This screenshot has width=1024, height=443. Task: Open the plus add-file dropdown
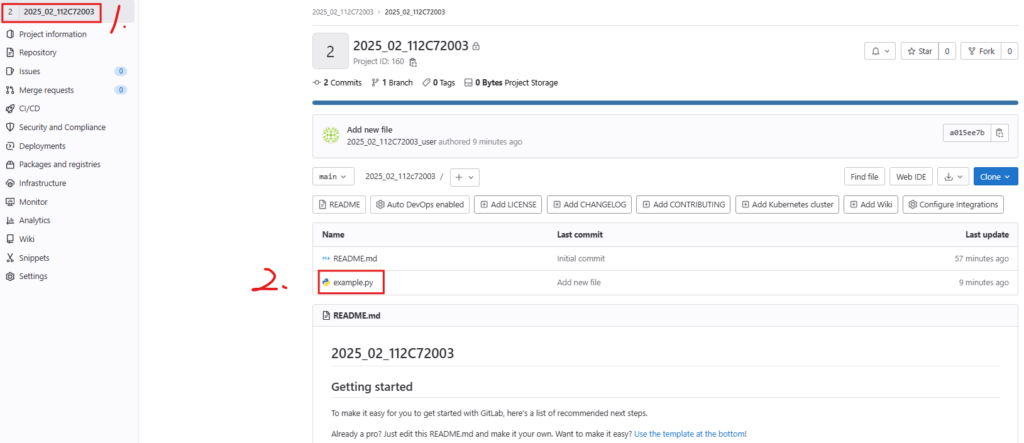tap(465, 176)
